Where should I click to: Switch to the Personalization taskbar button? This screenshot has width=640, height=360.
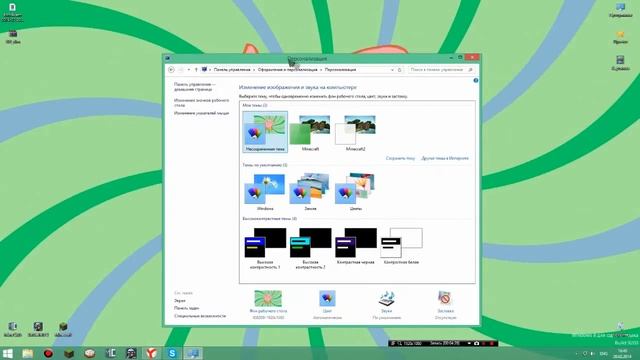point(193,353)
